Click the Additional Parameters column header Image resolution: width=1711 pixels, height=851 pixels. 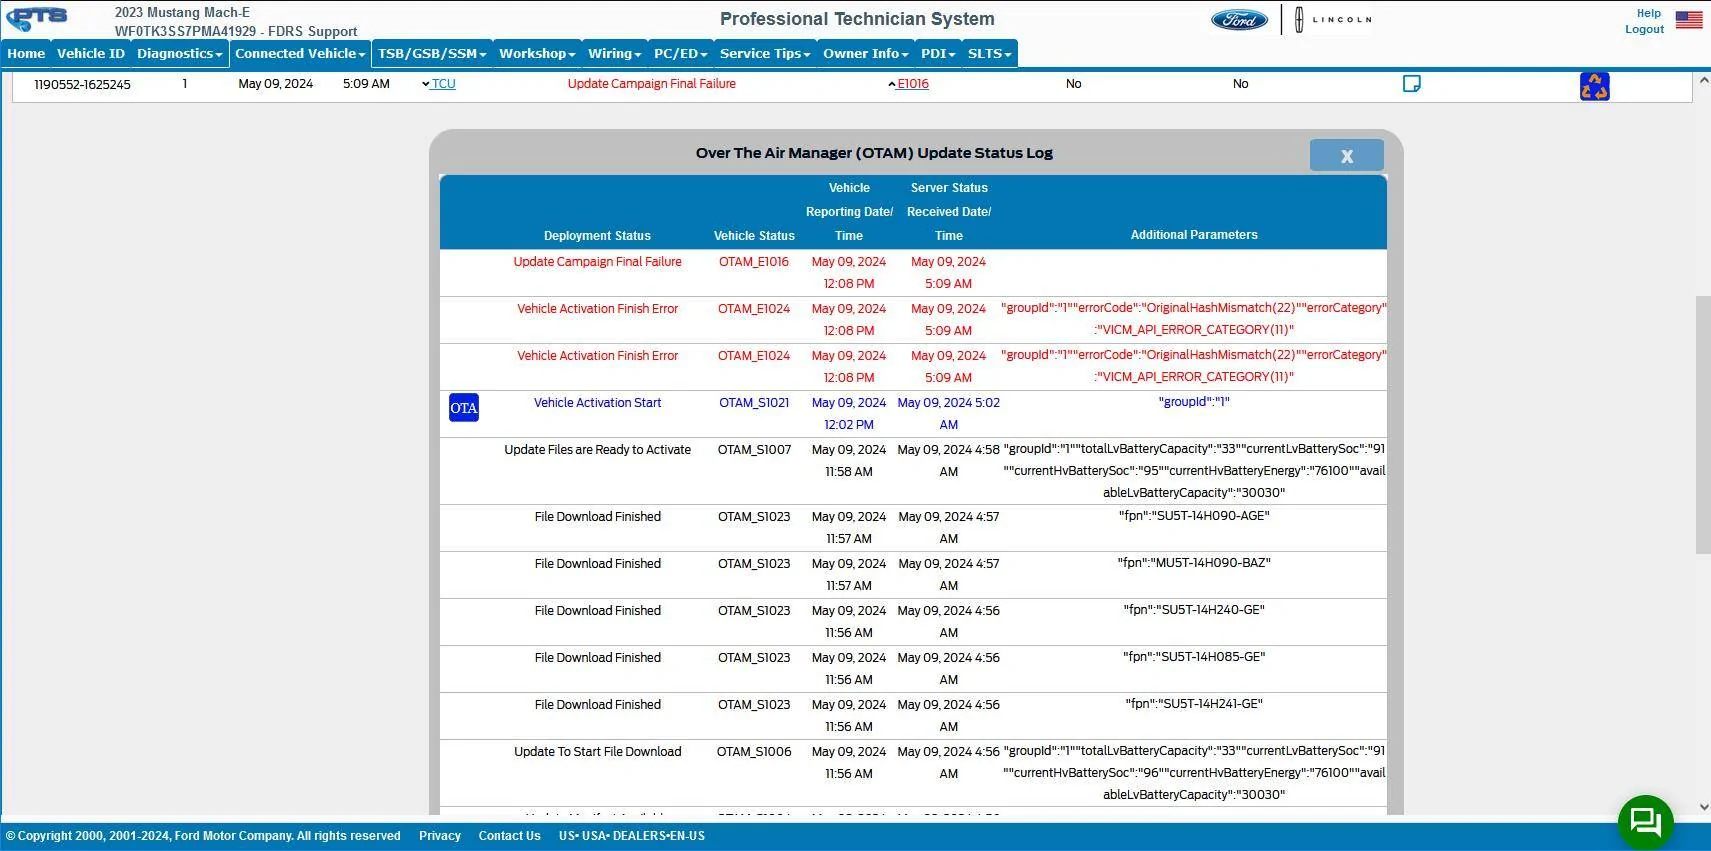point(1194,235)
